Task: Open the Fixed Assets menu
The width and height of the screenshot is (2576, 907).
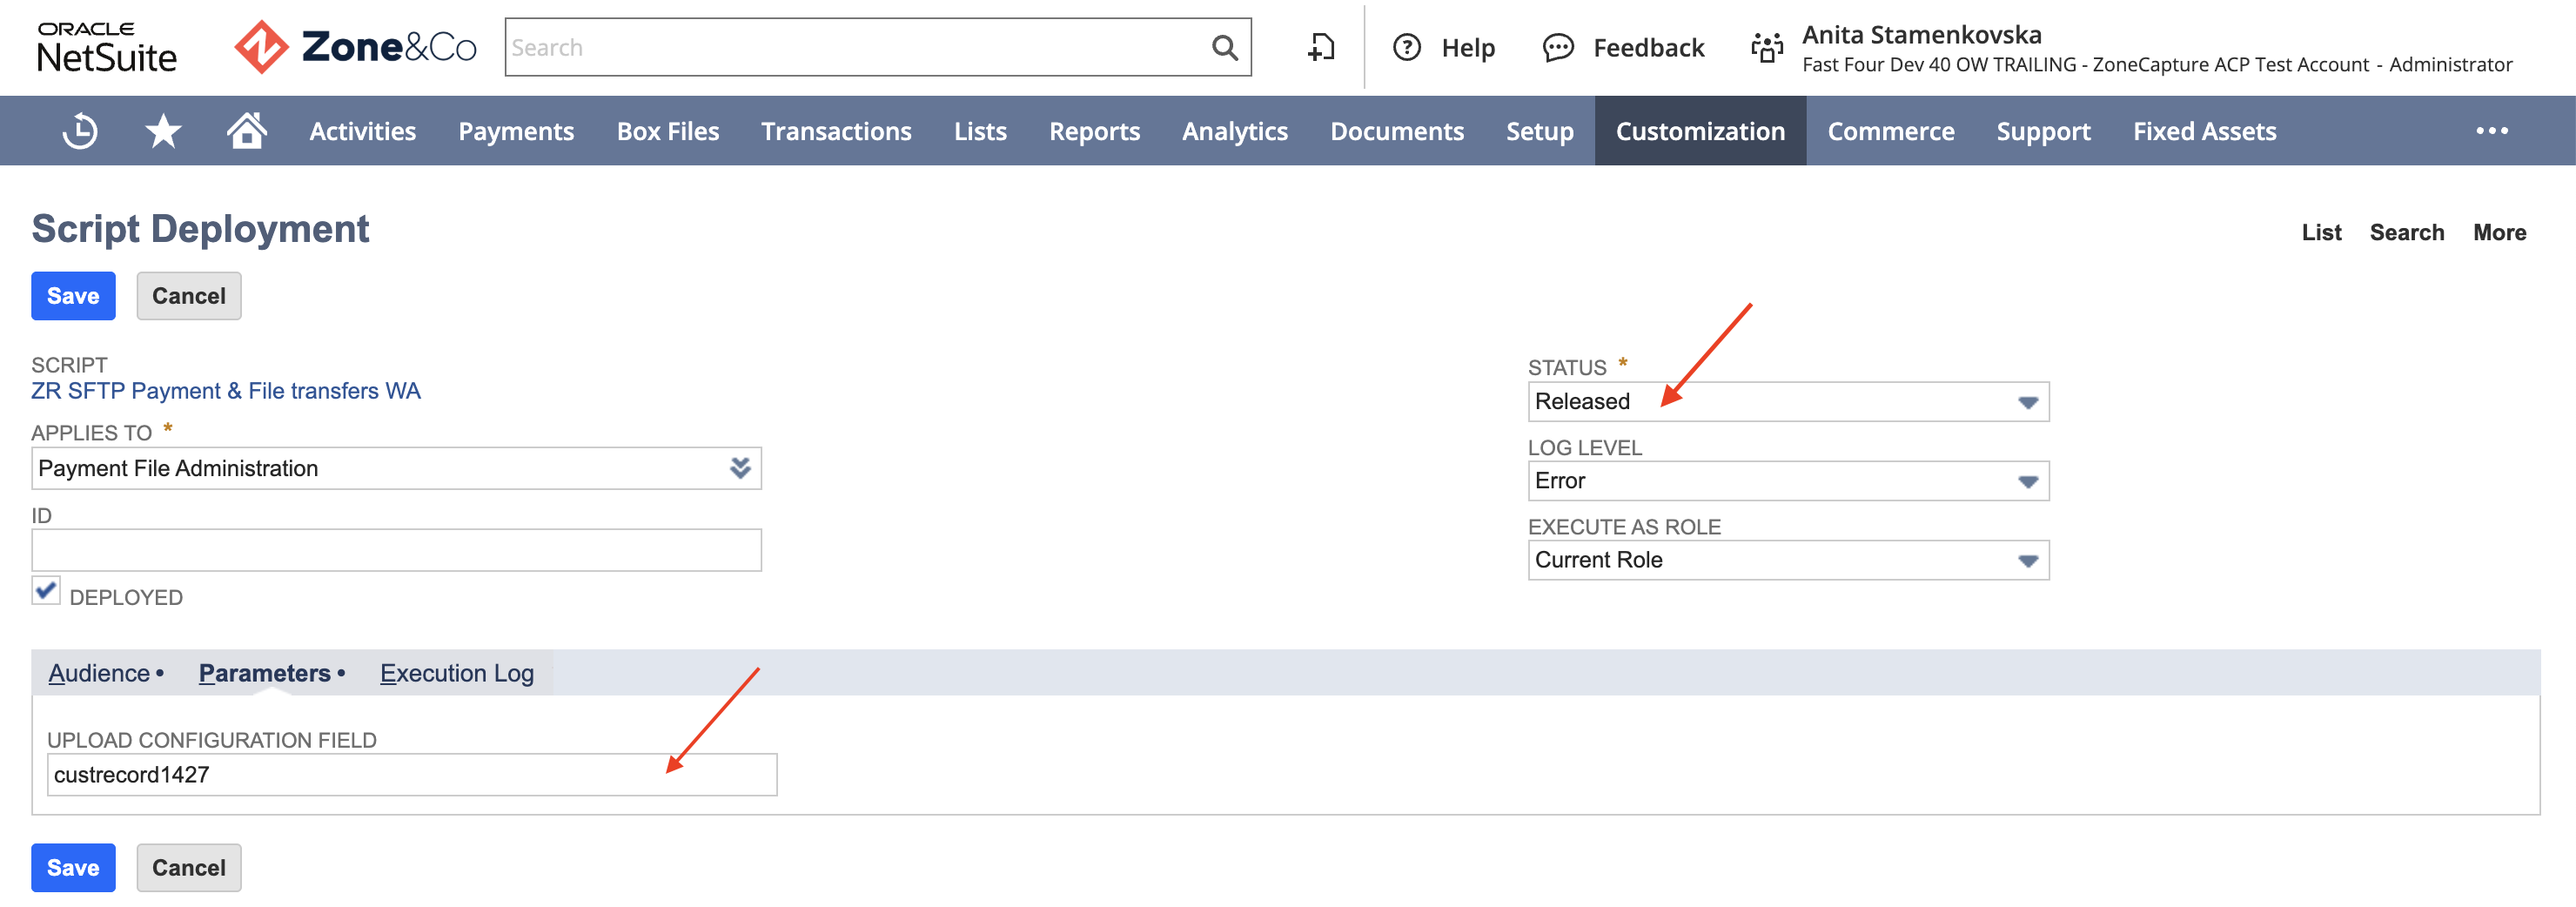Action: 2204,131
